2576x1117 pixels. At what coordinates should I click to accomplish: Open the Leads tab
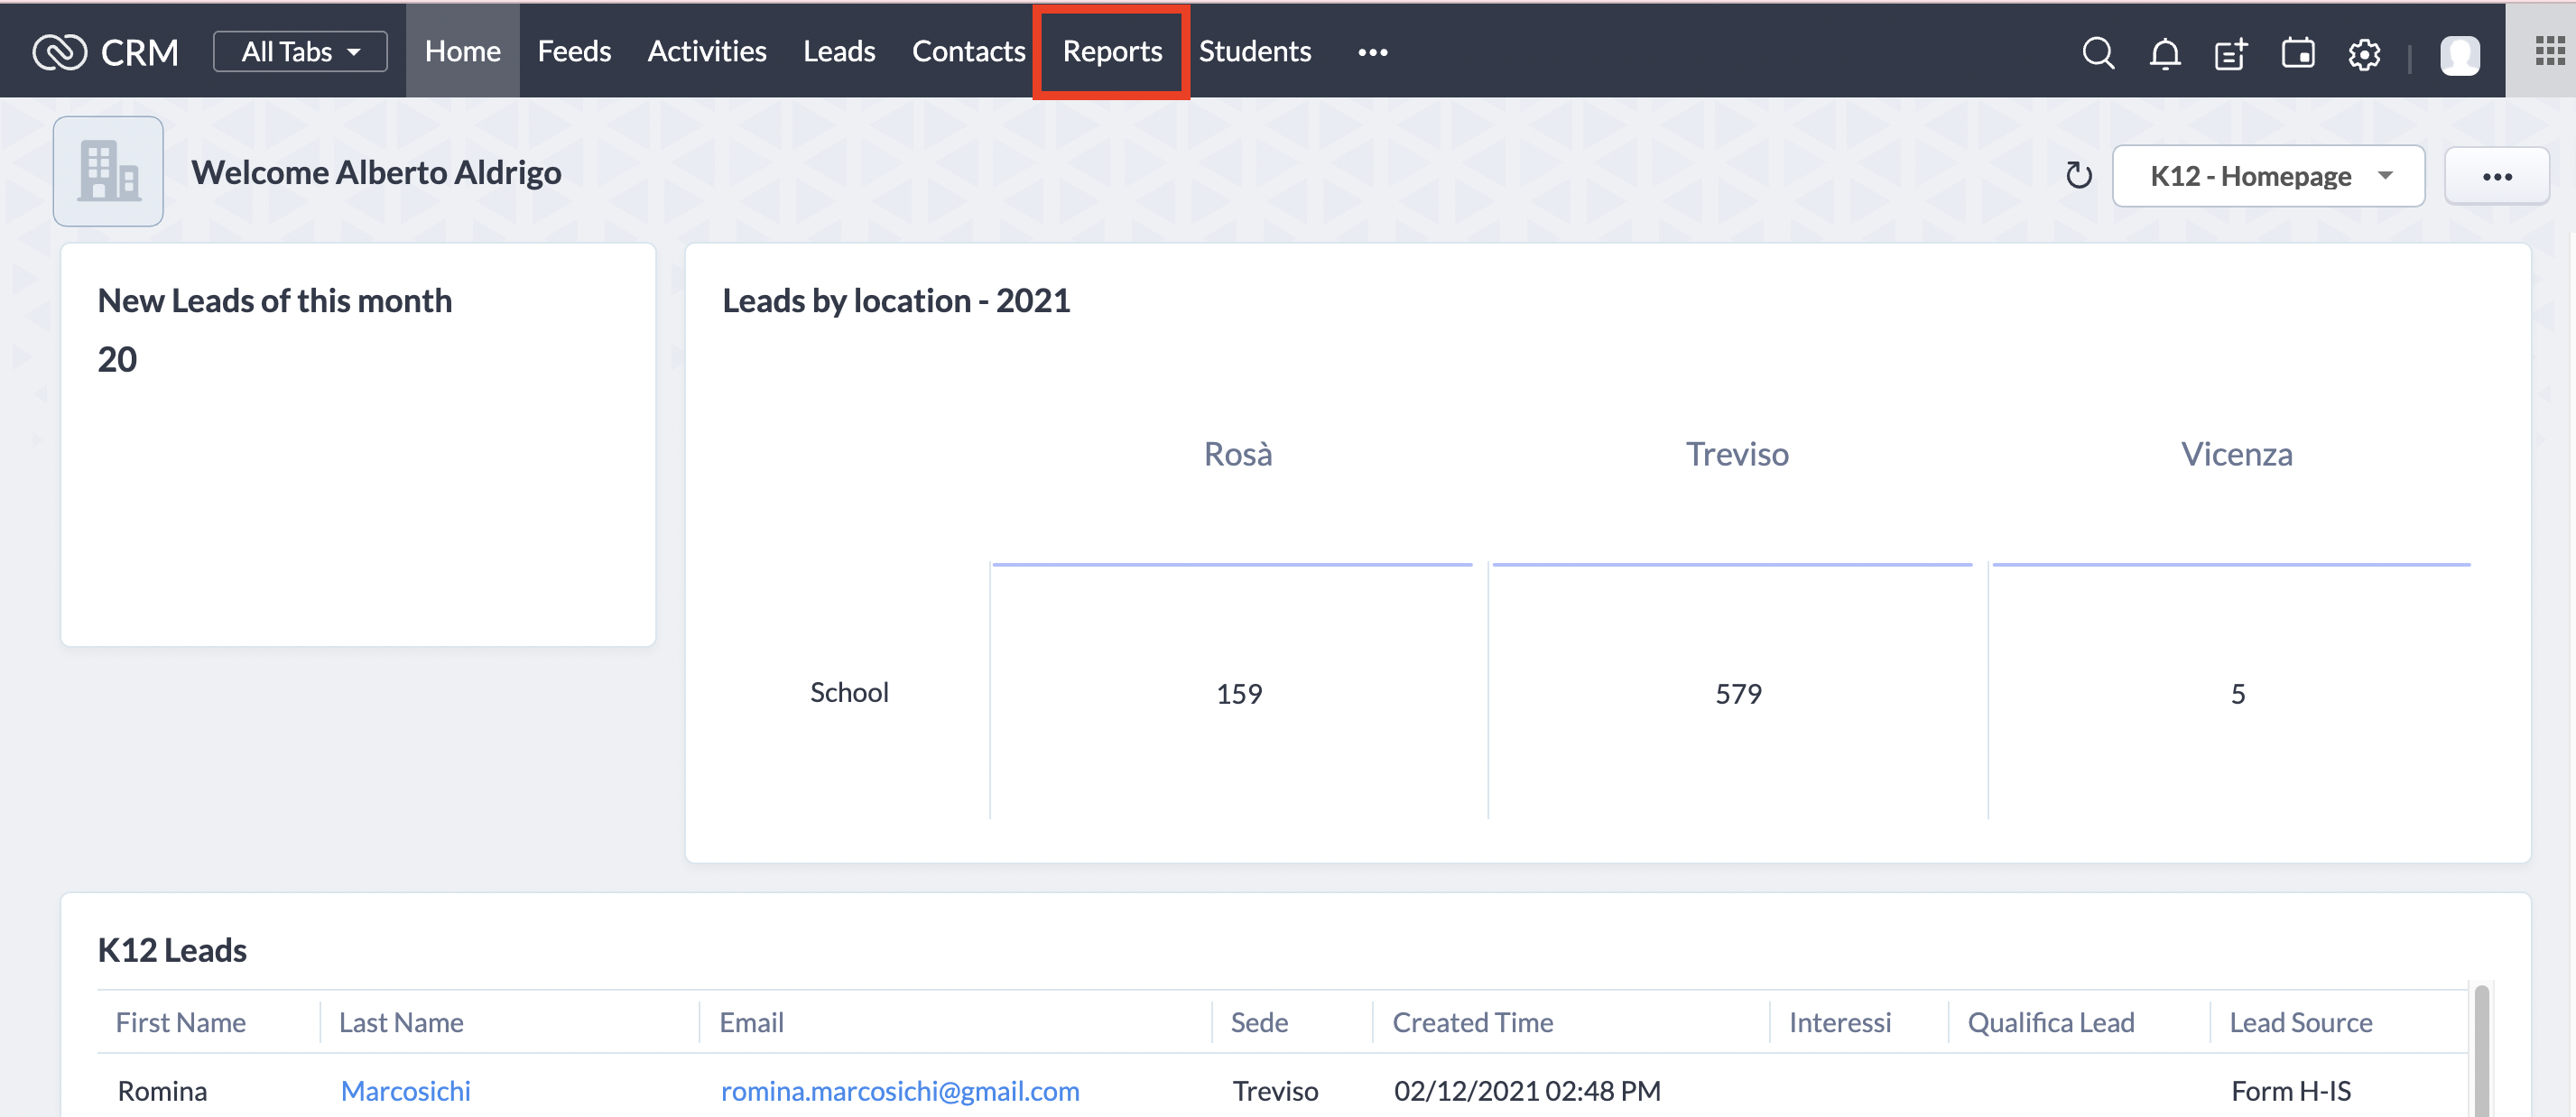838,52
